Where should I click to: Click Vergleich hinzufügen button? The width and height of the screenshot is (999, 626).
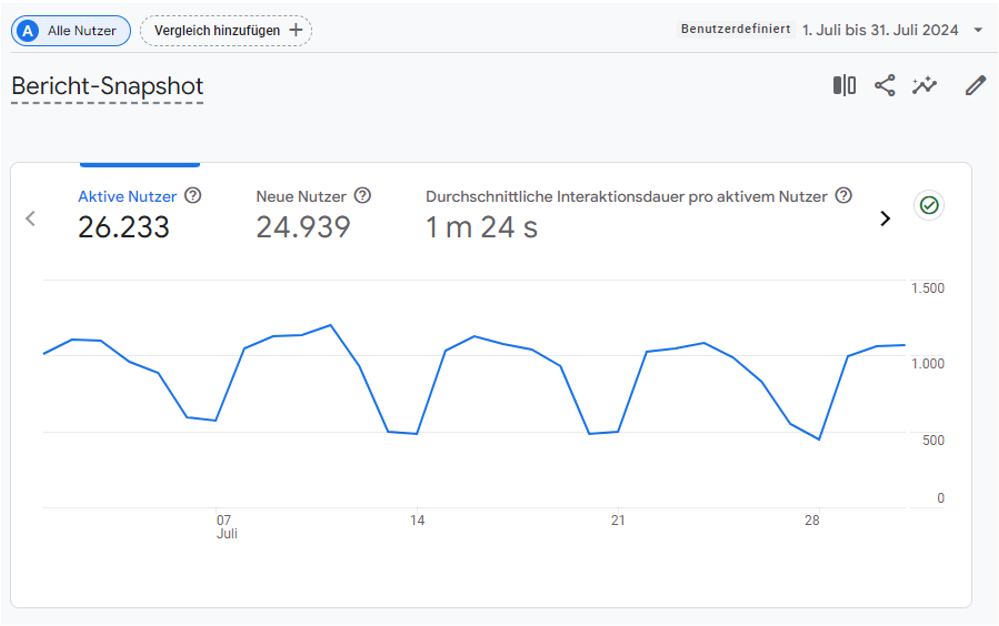point(226,31)
